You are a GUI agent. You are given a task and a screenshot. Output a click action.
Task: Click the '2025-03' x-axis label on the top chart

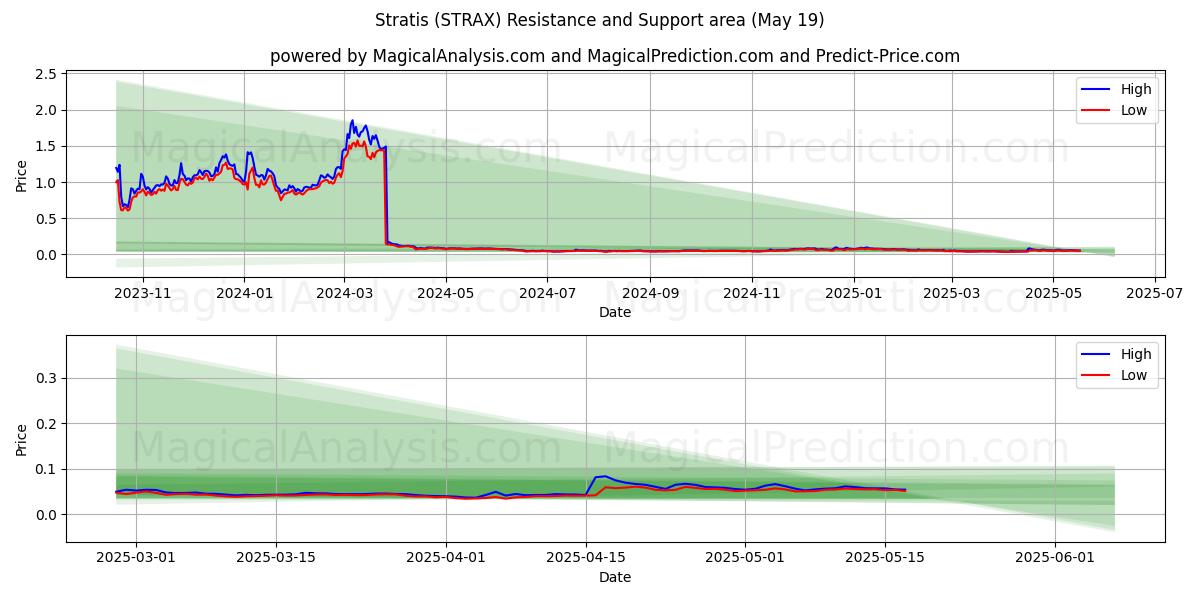pyautogui.click(x=951, y=294)
